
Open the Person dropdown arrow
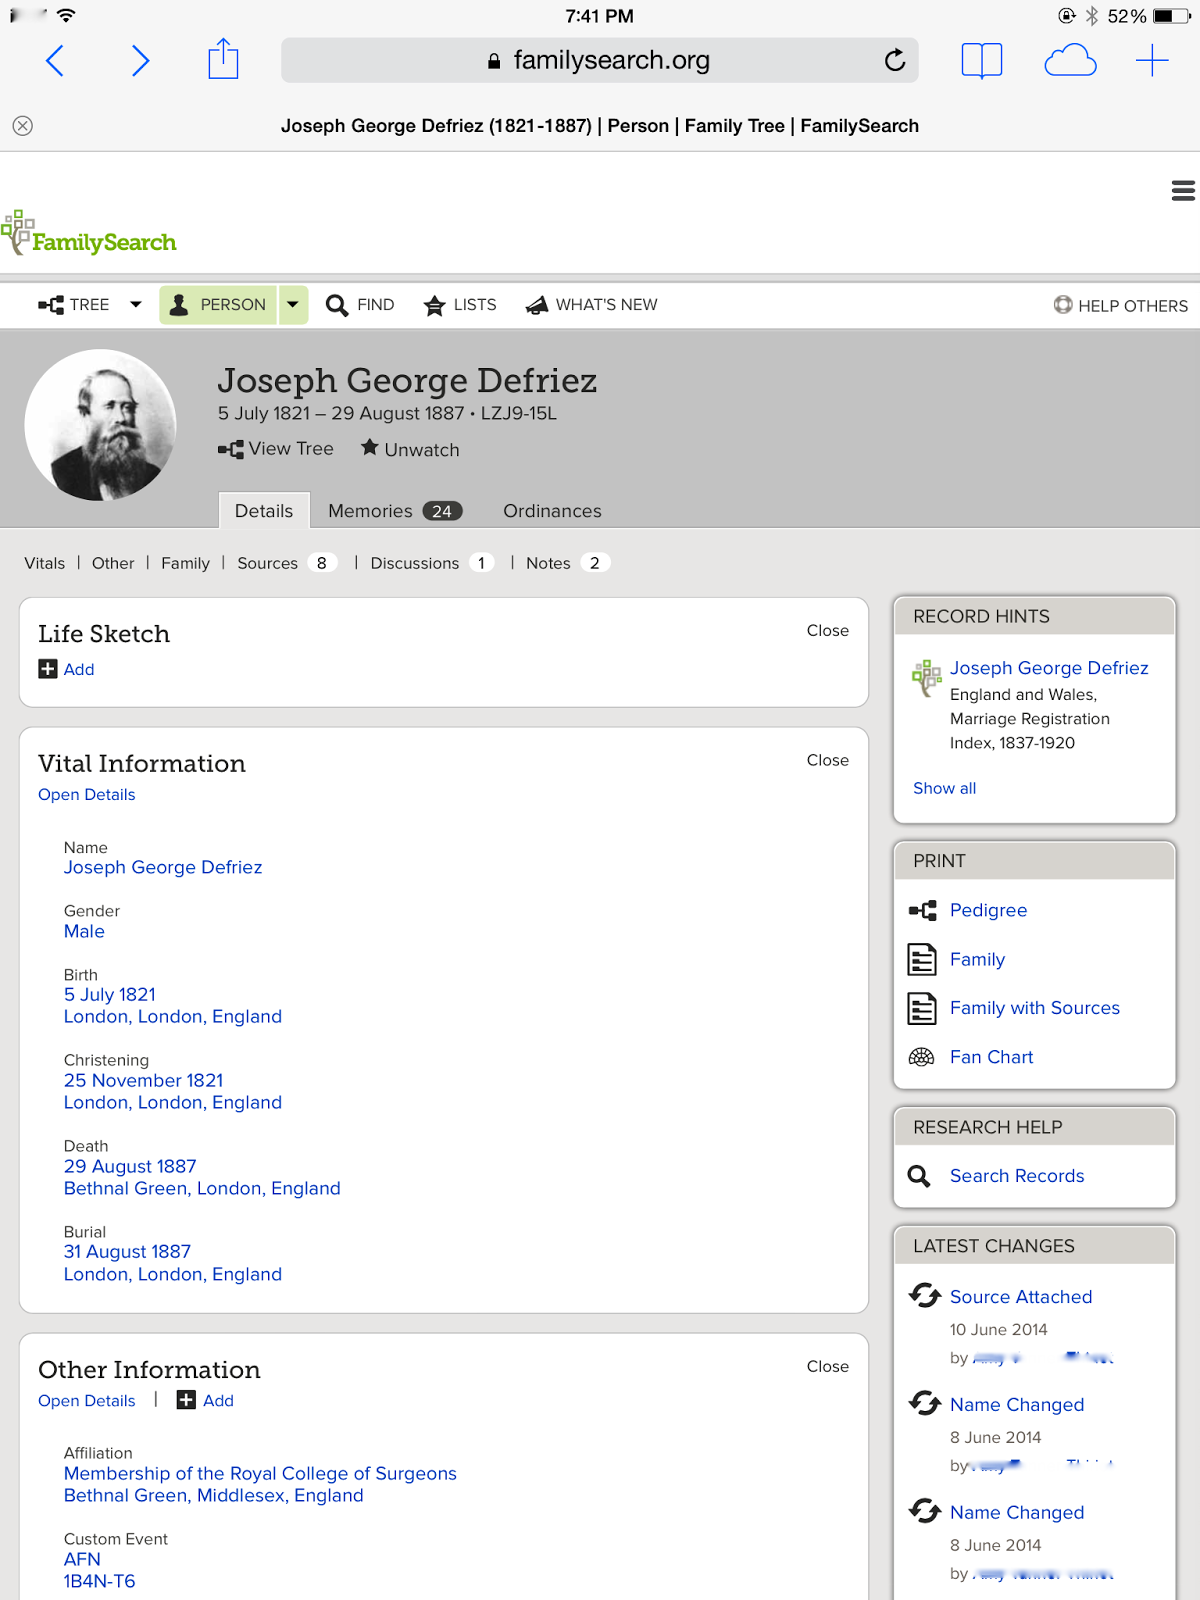pyautogui.click(x=293, y=304)
